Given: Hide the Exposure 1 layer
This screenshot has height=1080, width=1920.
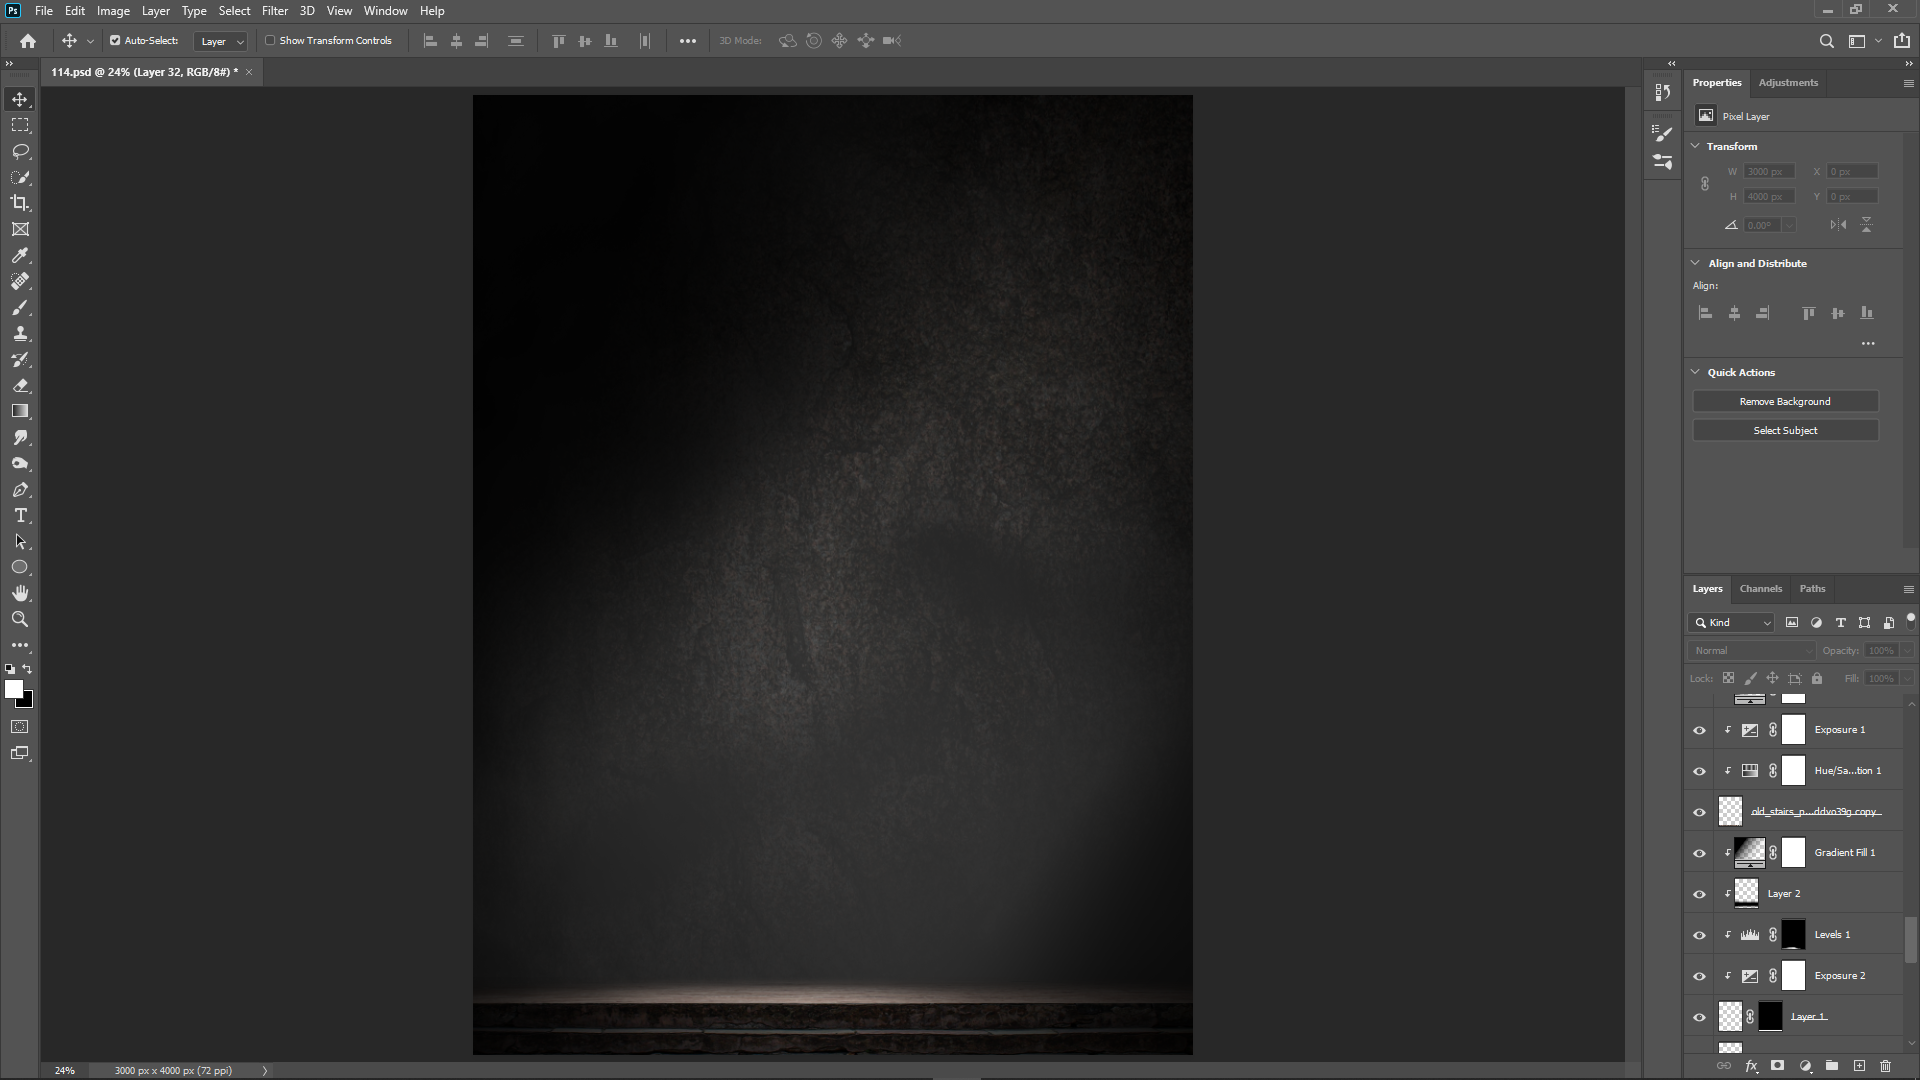Looking at the screenshot, I should tap(1699, 730).
